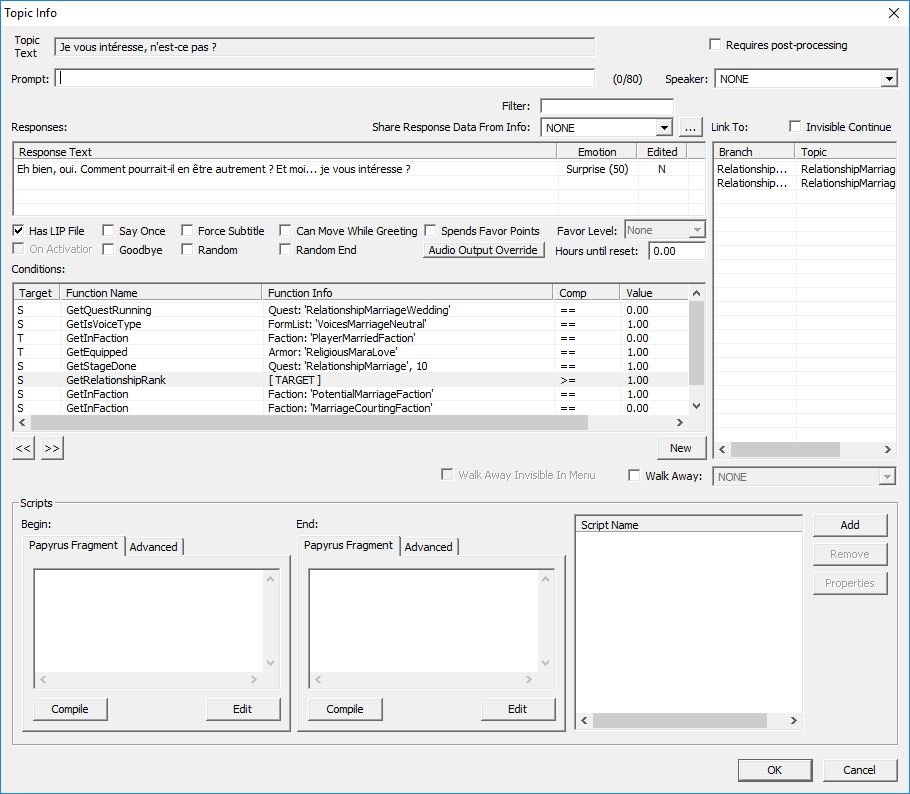Enable the Invisible Continue checkbox
This screenshot has width=910, height=794.
coord(795,127)
